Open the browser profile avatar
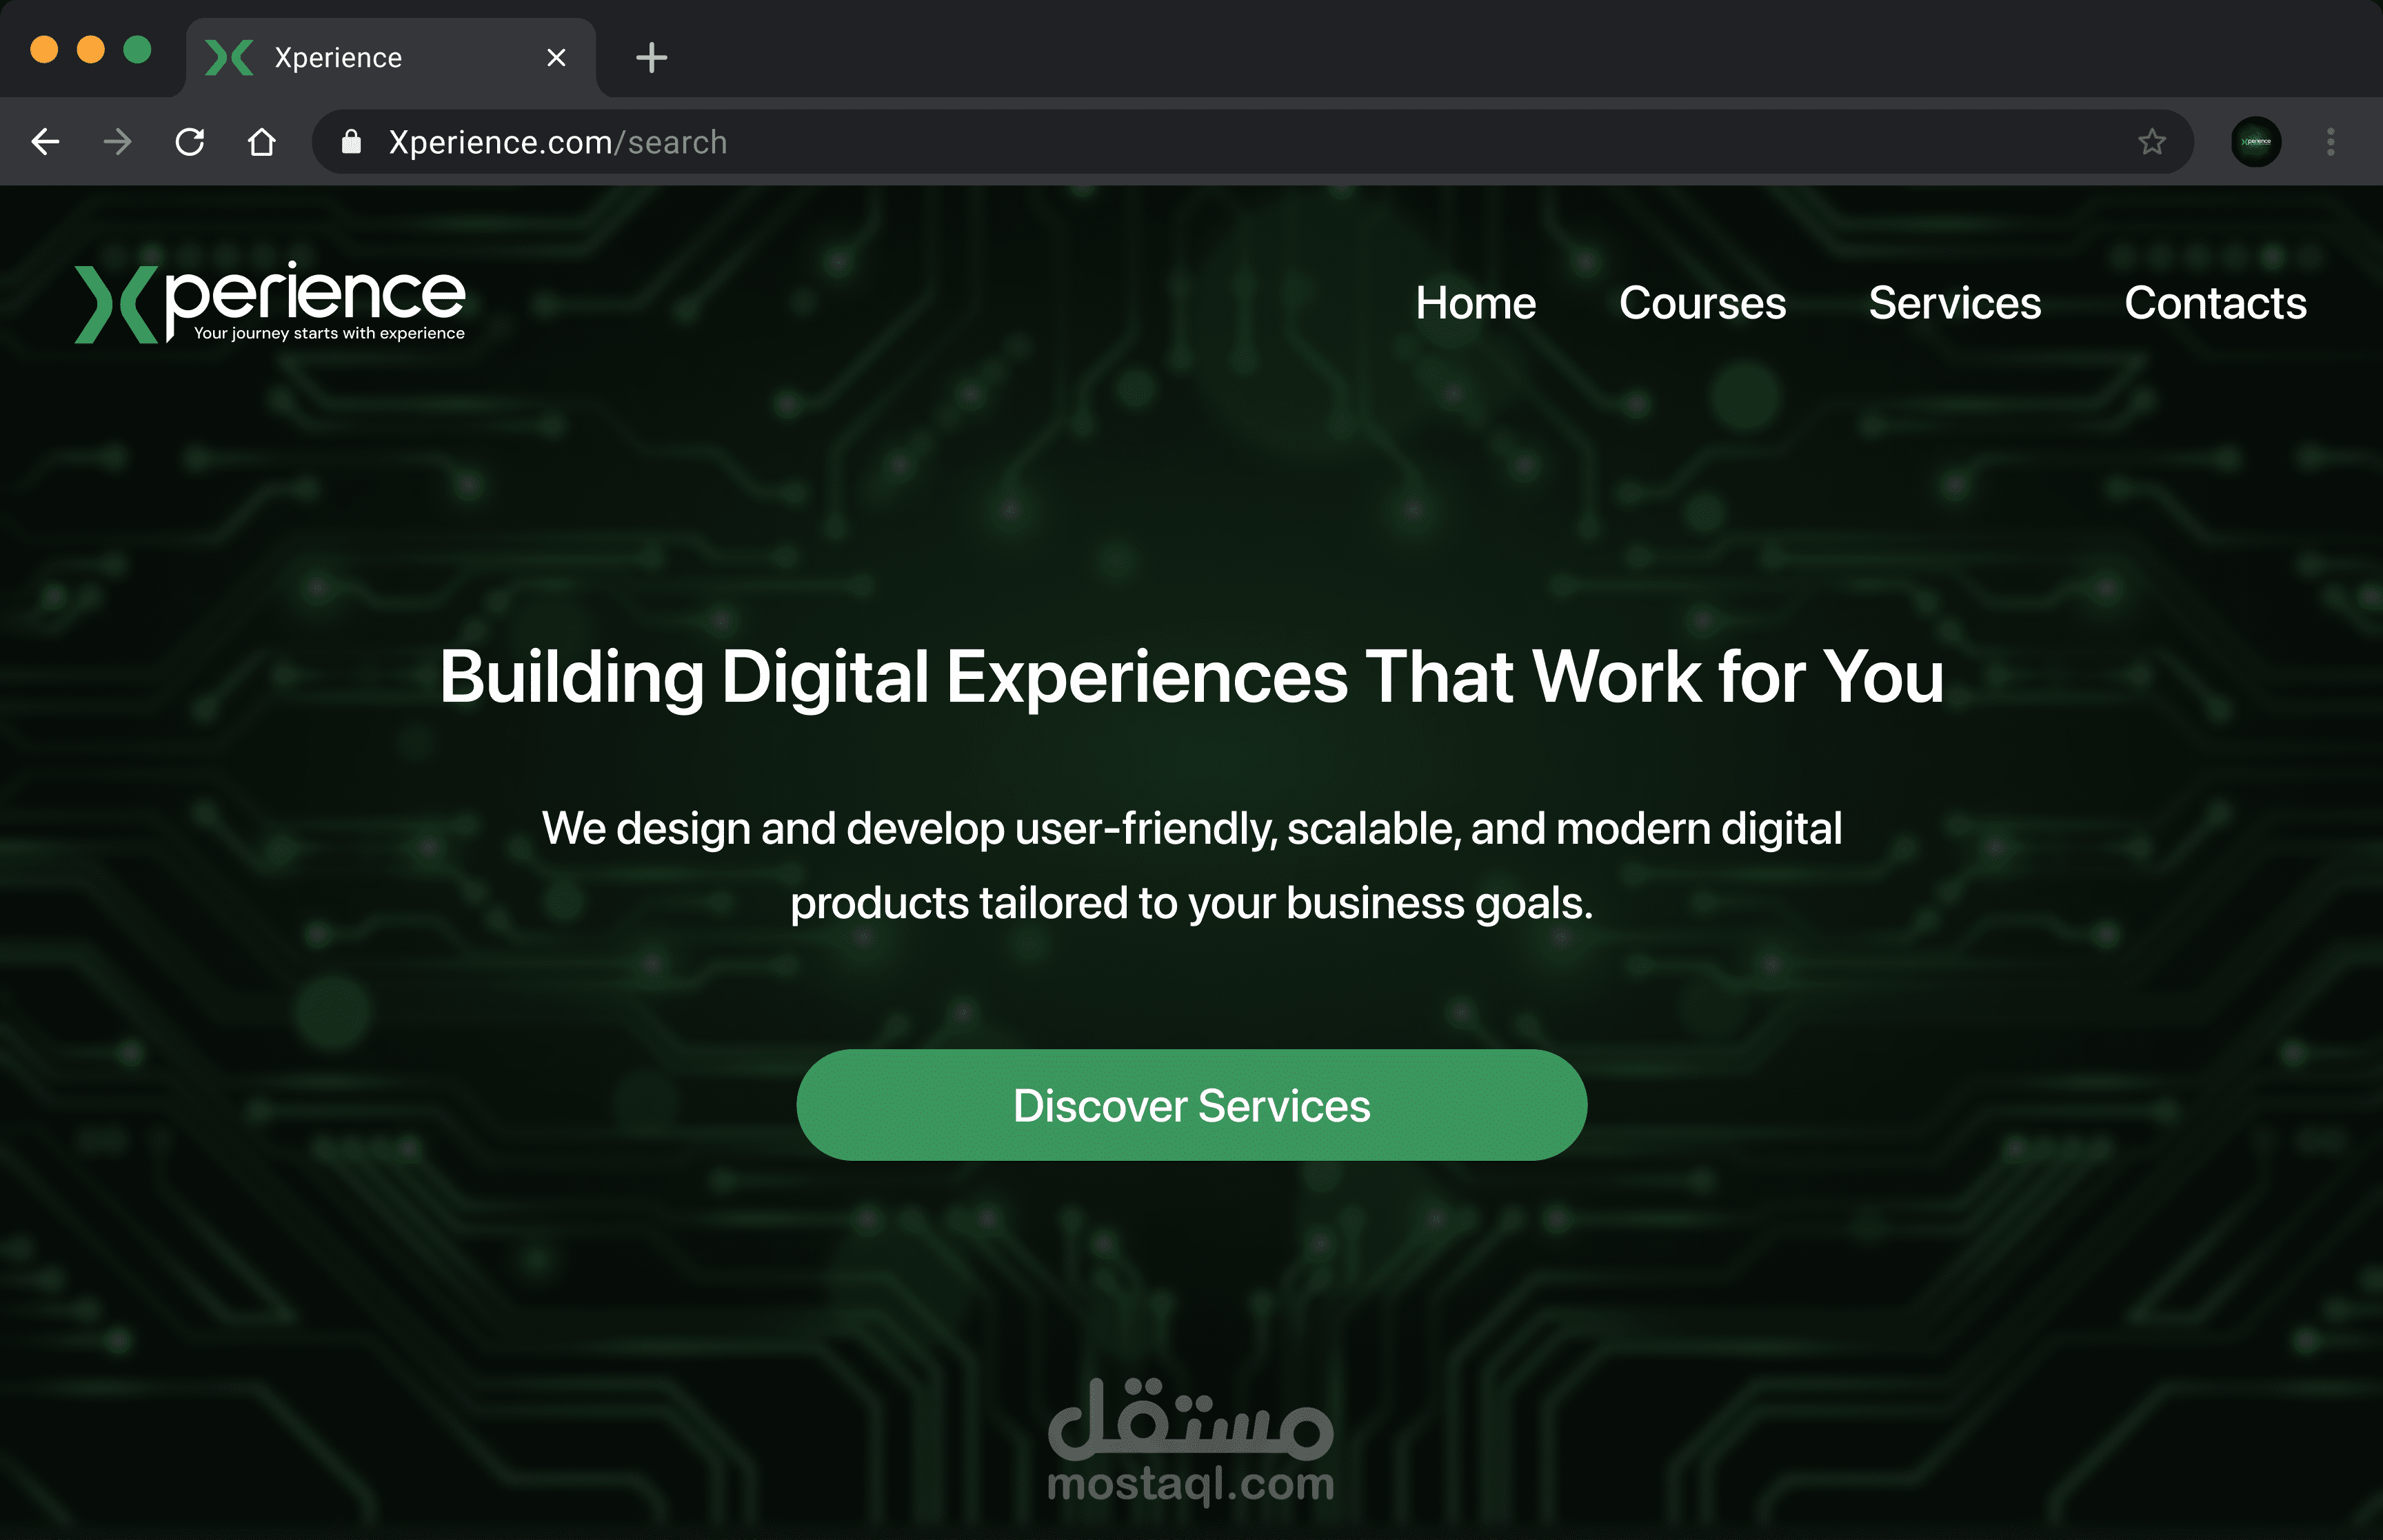The height and width of the screenshot is (1540, 2383). tap(2256, 142)
